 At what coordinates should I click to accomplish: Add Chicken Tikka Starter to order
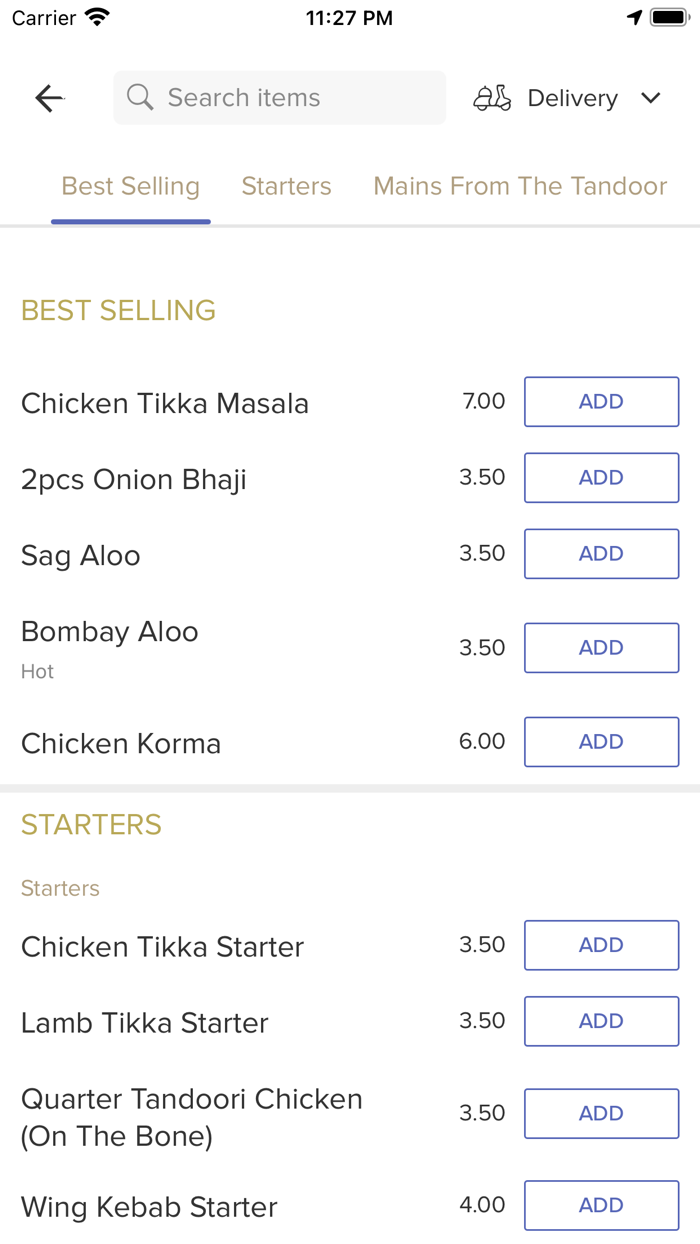[601, 945]
